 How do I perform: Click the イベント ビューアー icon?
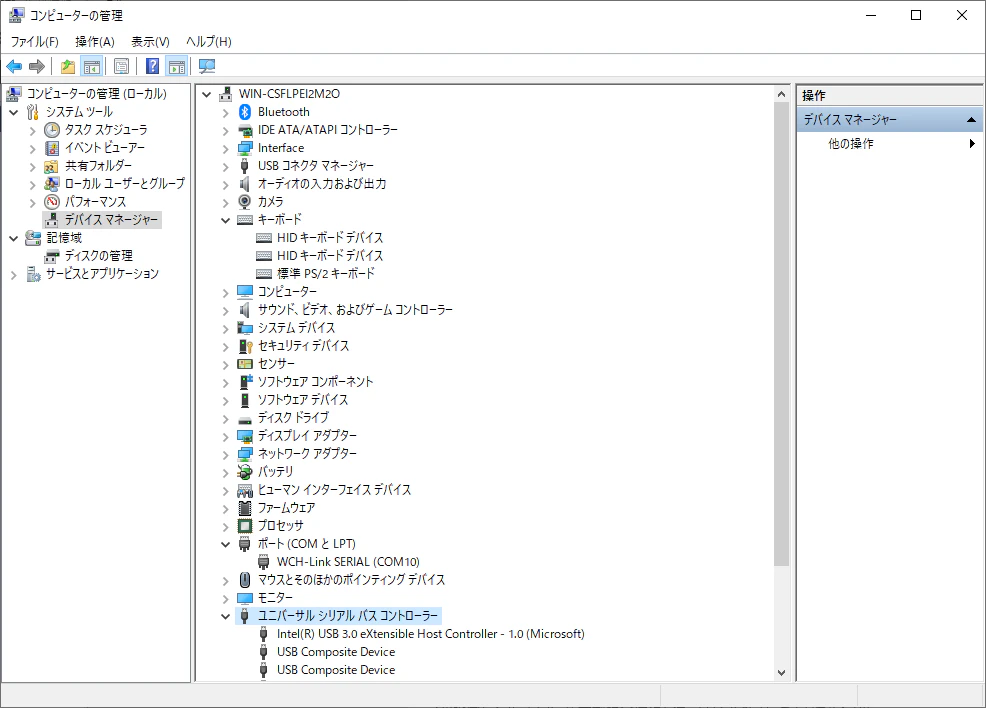click(x=52, y=148)
